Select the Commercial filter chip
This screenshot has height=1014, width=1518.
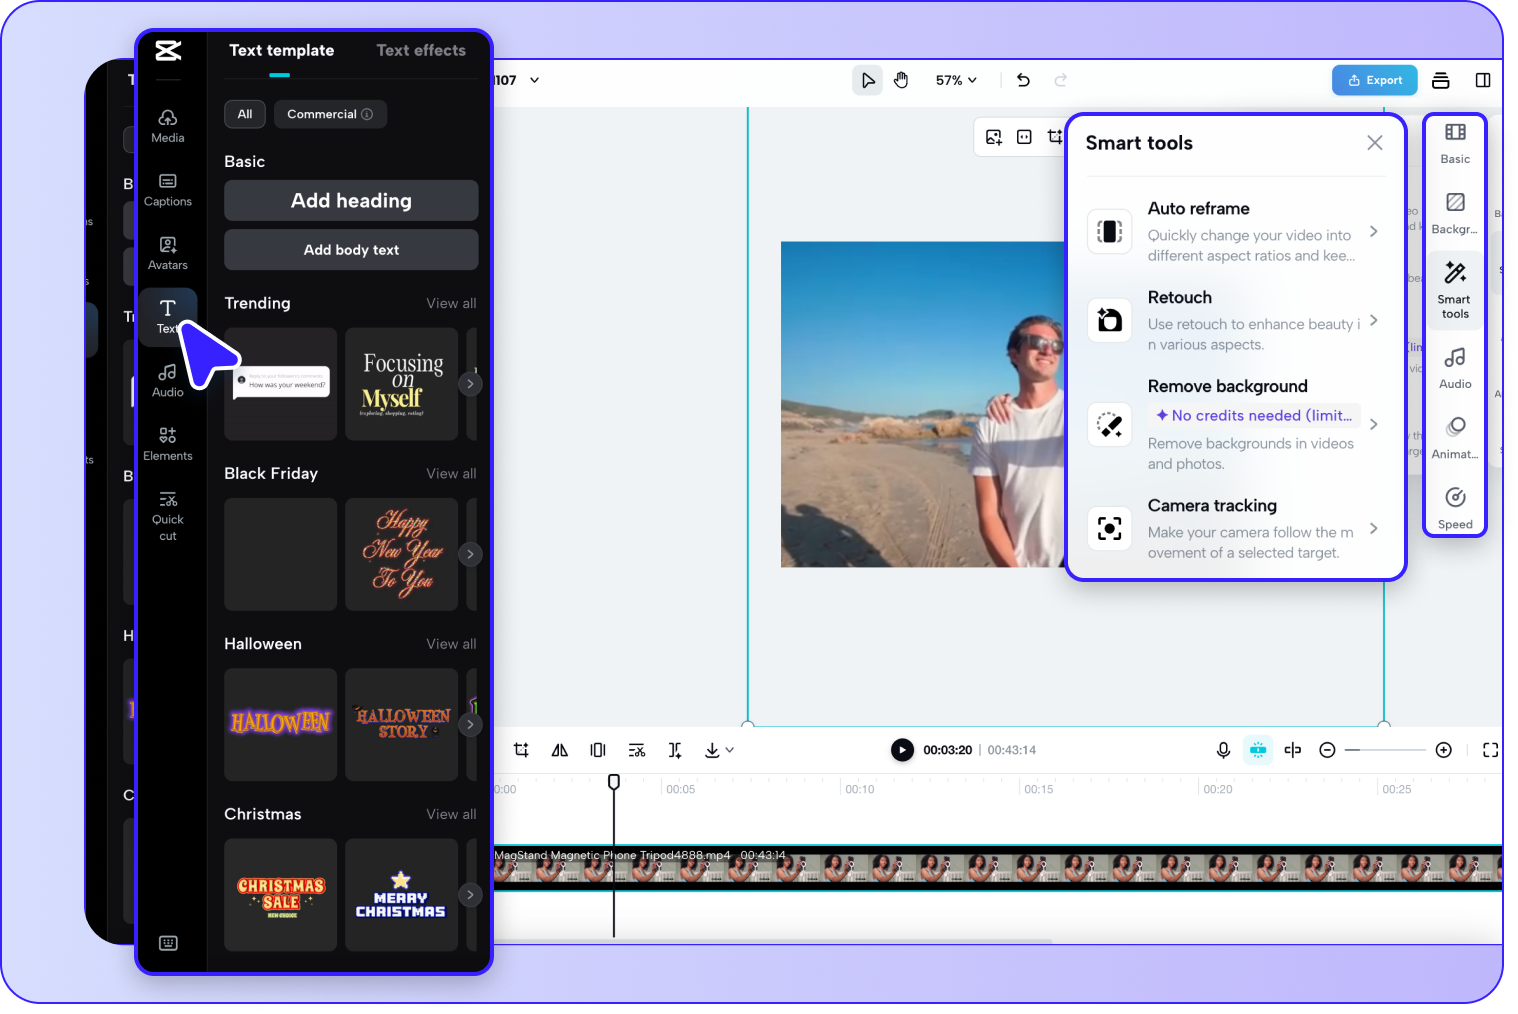point(330,114)
